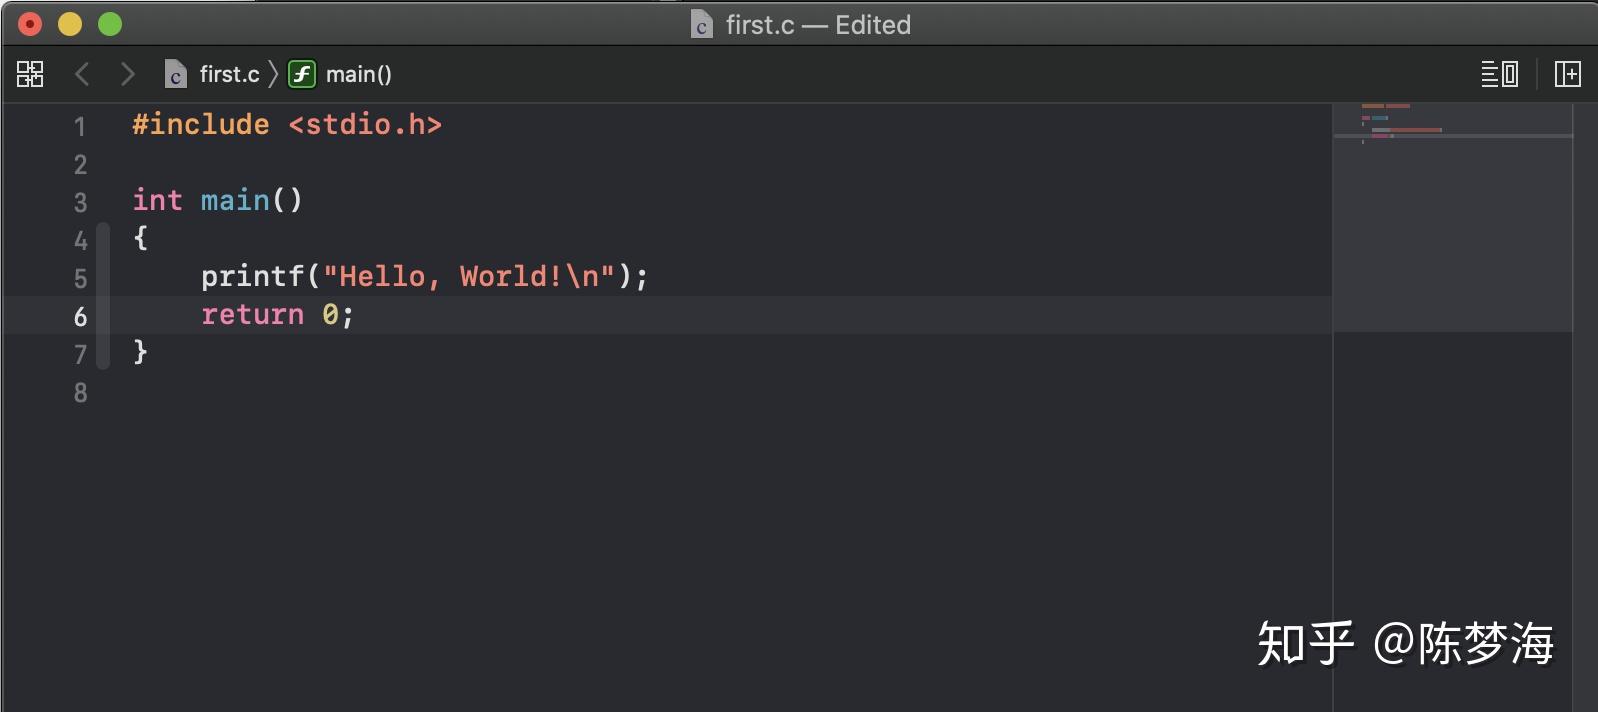The height and width of the screenshot is (712, 1598).
Task: Click highlighted line number 6
Action: 80,317
